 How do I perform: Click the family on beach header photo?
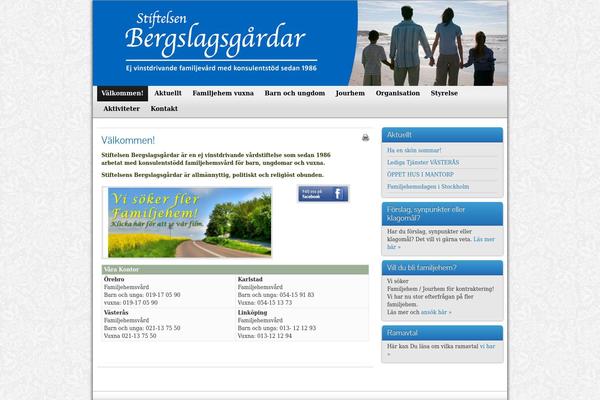429,43
